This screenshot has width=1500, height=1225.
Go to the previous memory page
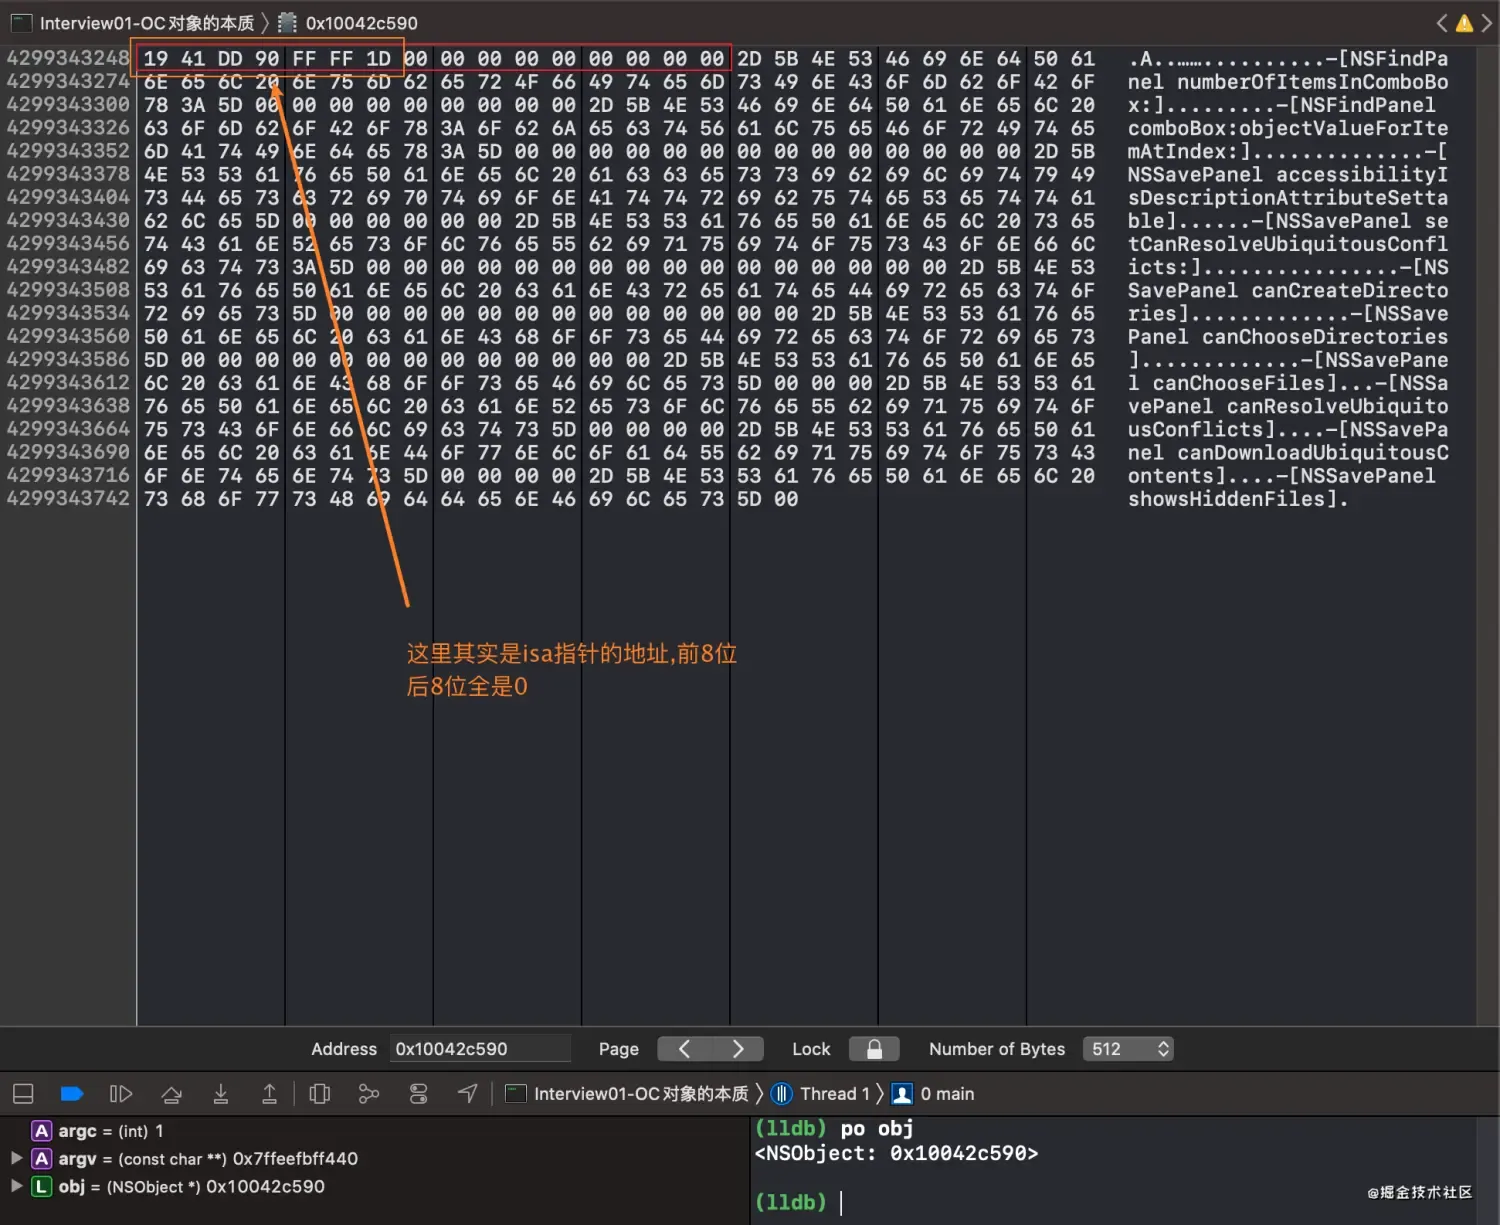(684, 1049)
